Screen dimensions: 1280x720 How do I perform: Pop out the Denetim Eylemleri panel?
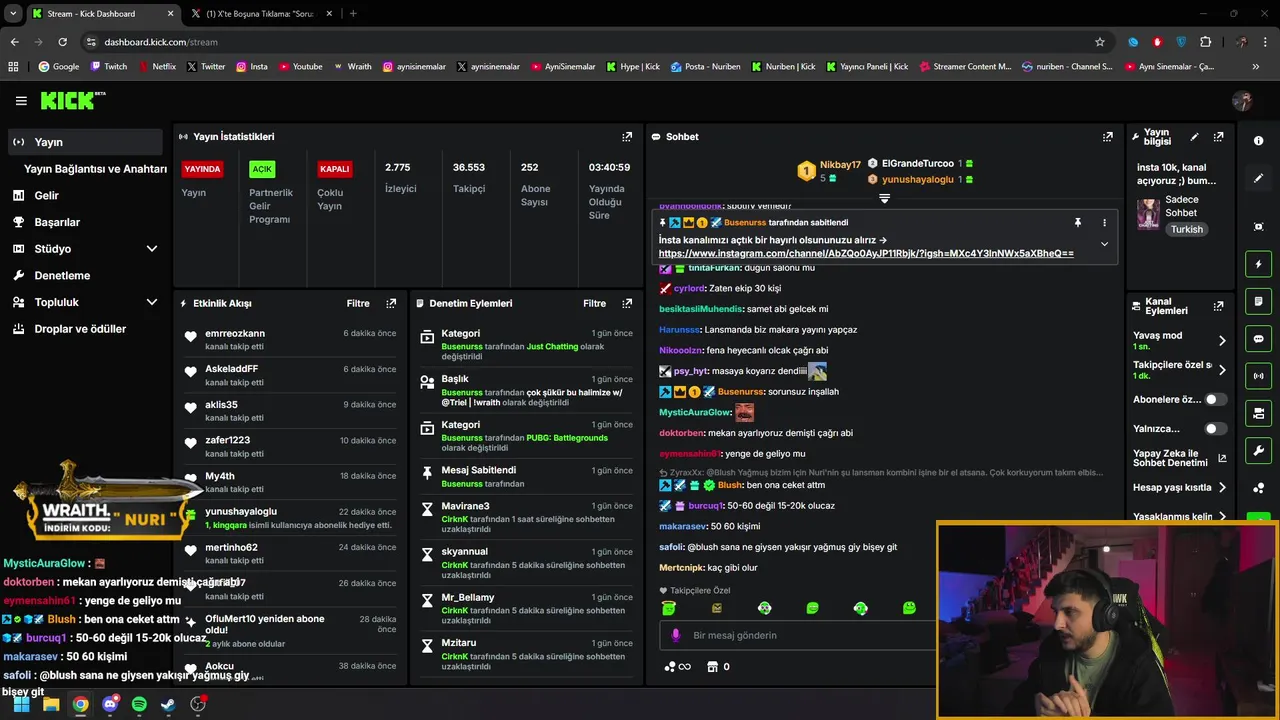pyautogui.click(x=627, y=303)
